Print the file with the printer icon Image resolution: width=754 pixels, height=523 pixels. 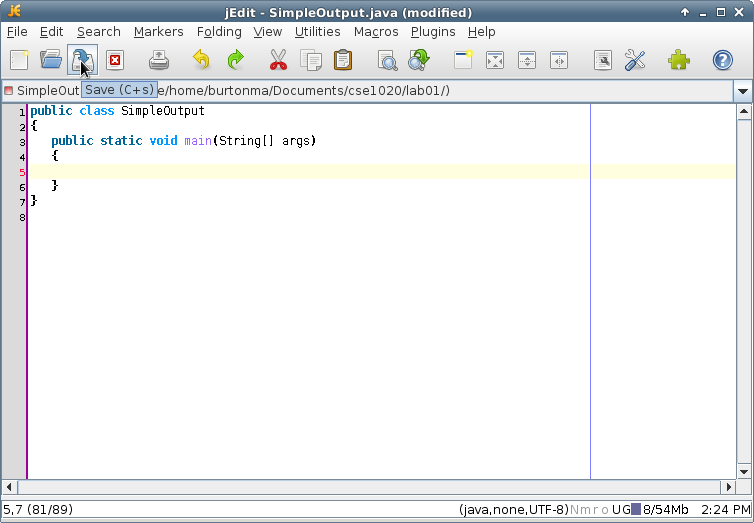[159, 60]
